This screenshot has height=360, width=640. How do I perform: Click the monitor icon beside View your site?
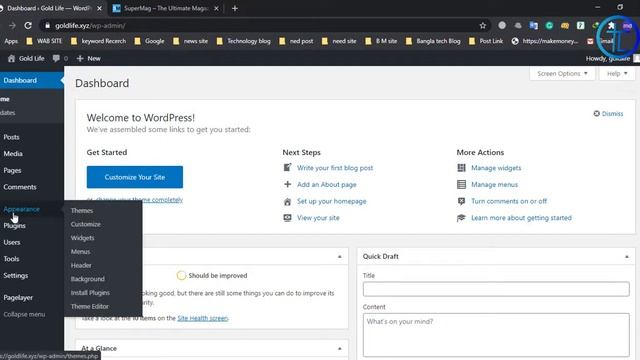(287, 218)
